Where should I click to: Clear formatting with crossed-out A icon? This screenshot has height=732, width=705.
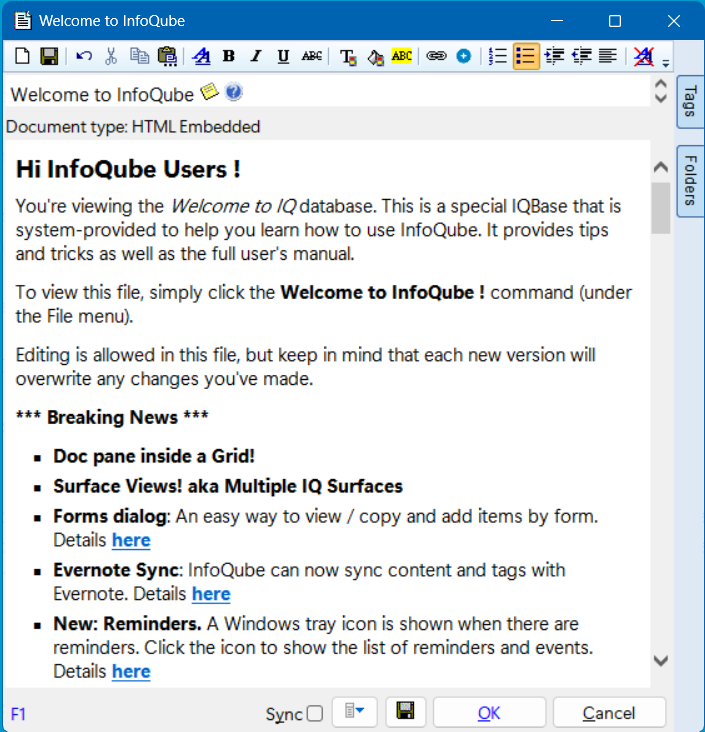coord(644,56)
